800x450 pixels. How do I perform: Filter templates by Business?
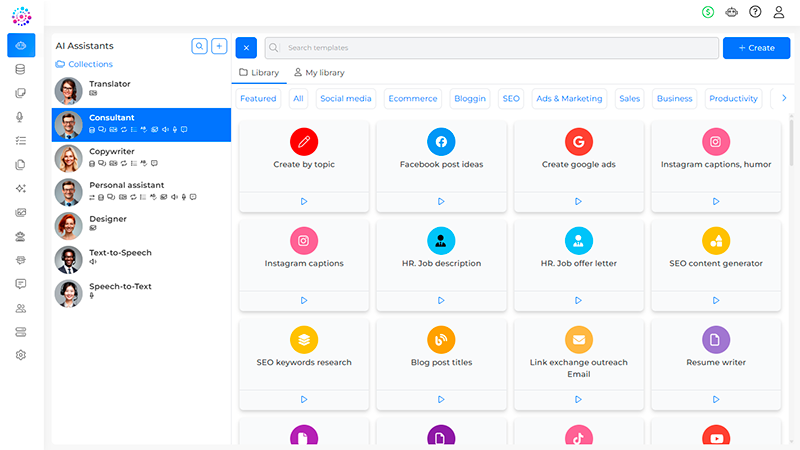click(x=674, y=98)
